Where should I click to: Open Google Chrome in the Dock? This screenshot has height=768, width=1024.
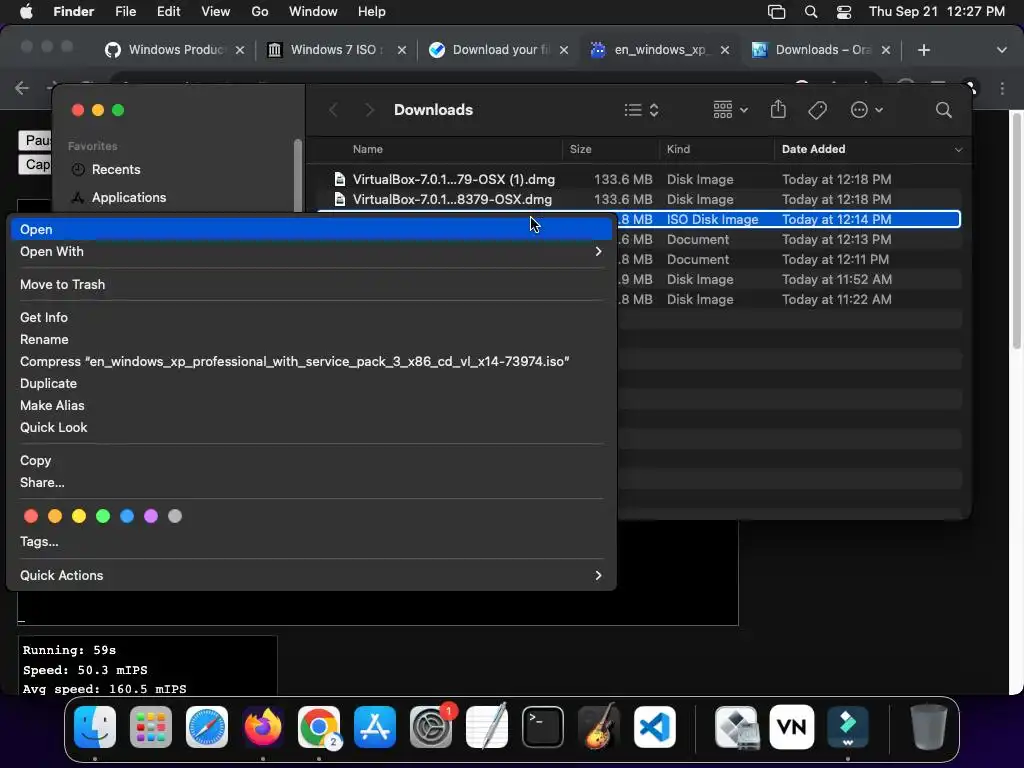[x=319, y=727]
